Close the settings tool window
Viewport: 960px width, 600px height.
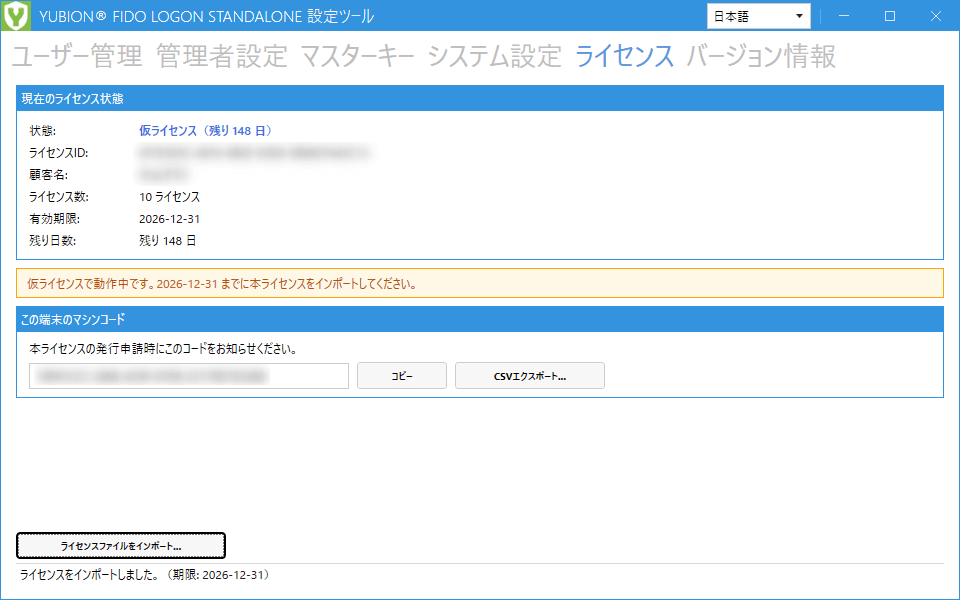point(936,16)
